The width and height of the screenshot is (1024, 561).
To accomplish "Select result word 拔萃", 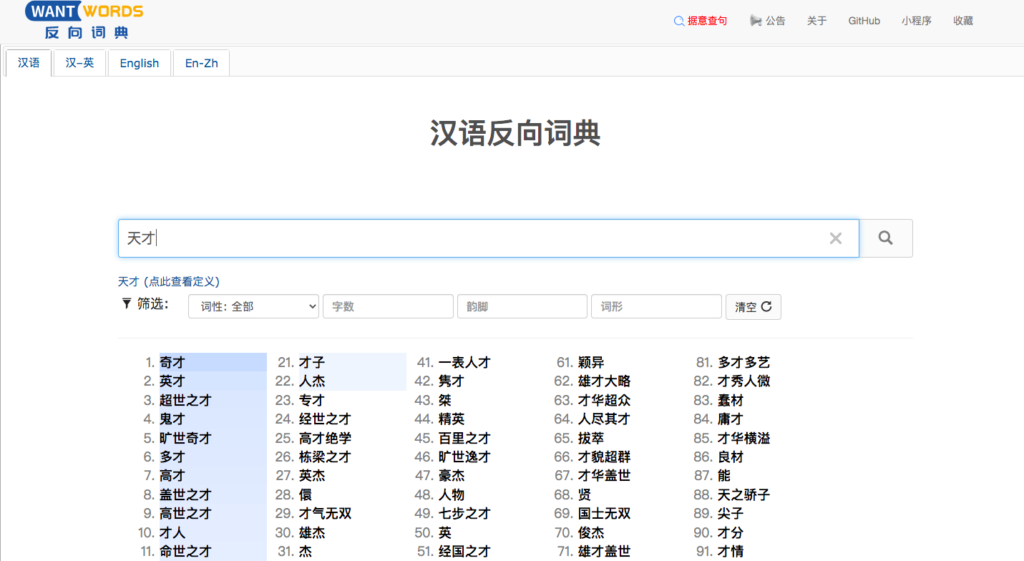I will click(x=591, y=438).
